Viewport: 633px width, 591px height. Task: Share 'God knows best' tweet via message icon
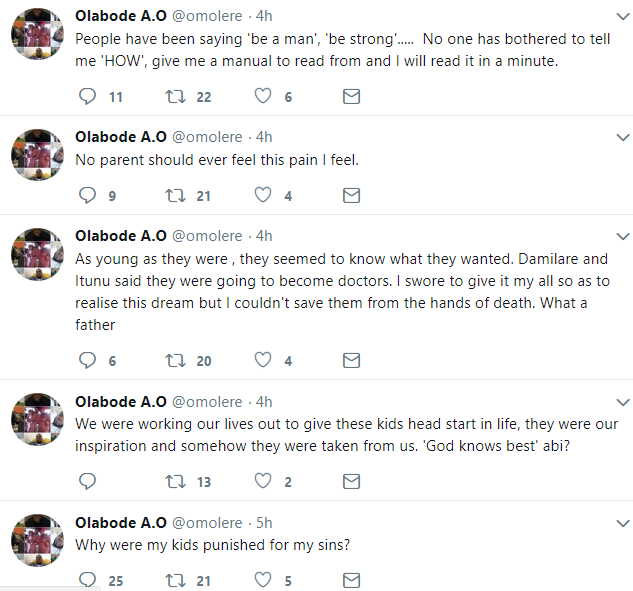point(351,481)
